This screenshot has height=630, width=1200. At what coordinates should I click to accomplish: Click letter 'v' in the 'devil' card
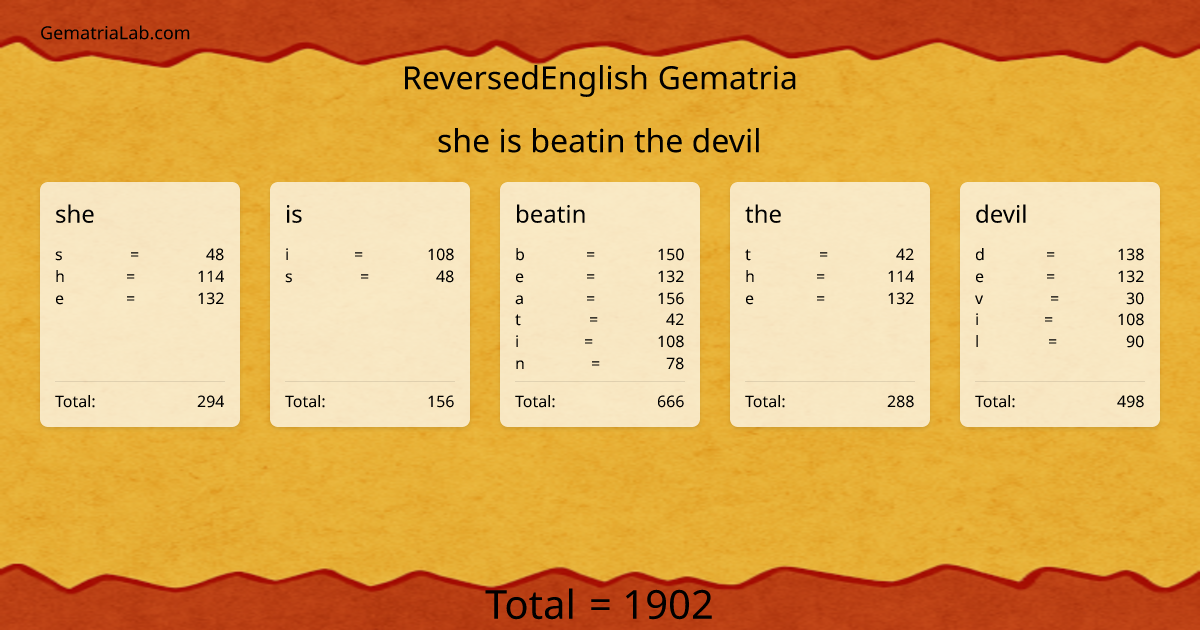tap(979, 299)
